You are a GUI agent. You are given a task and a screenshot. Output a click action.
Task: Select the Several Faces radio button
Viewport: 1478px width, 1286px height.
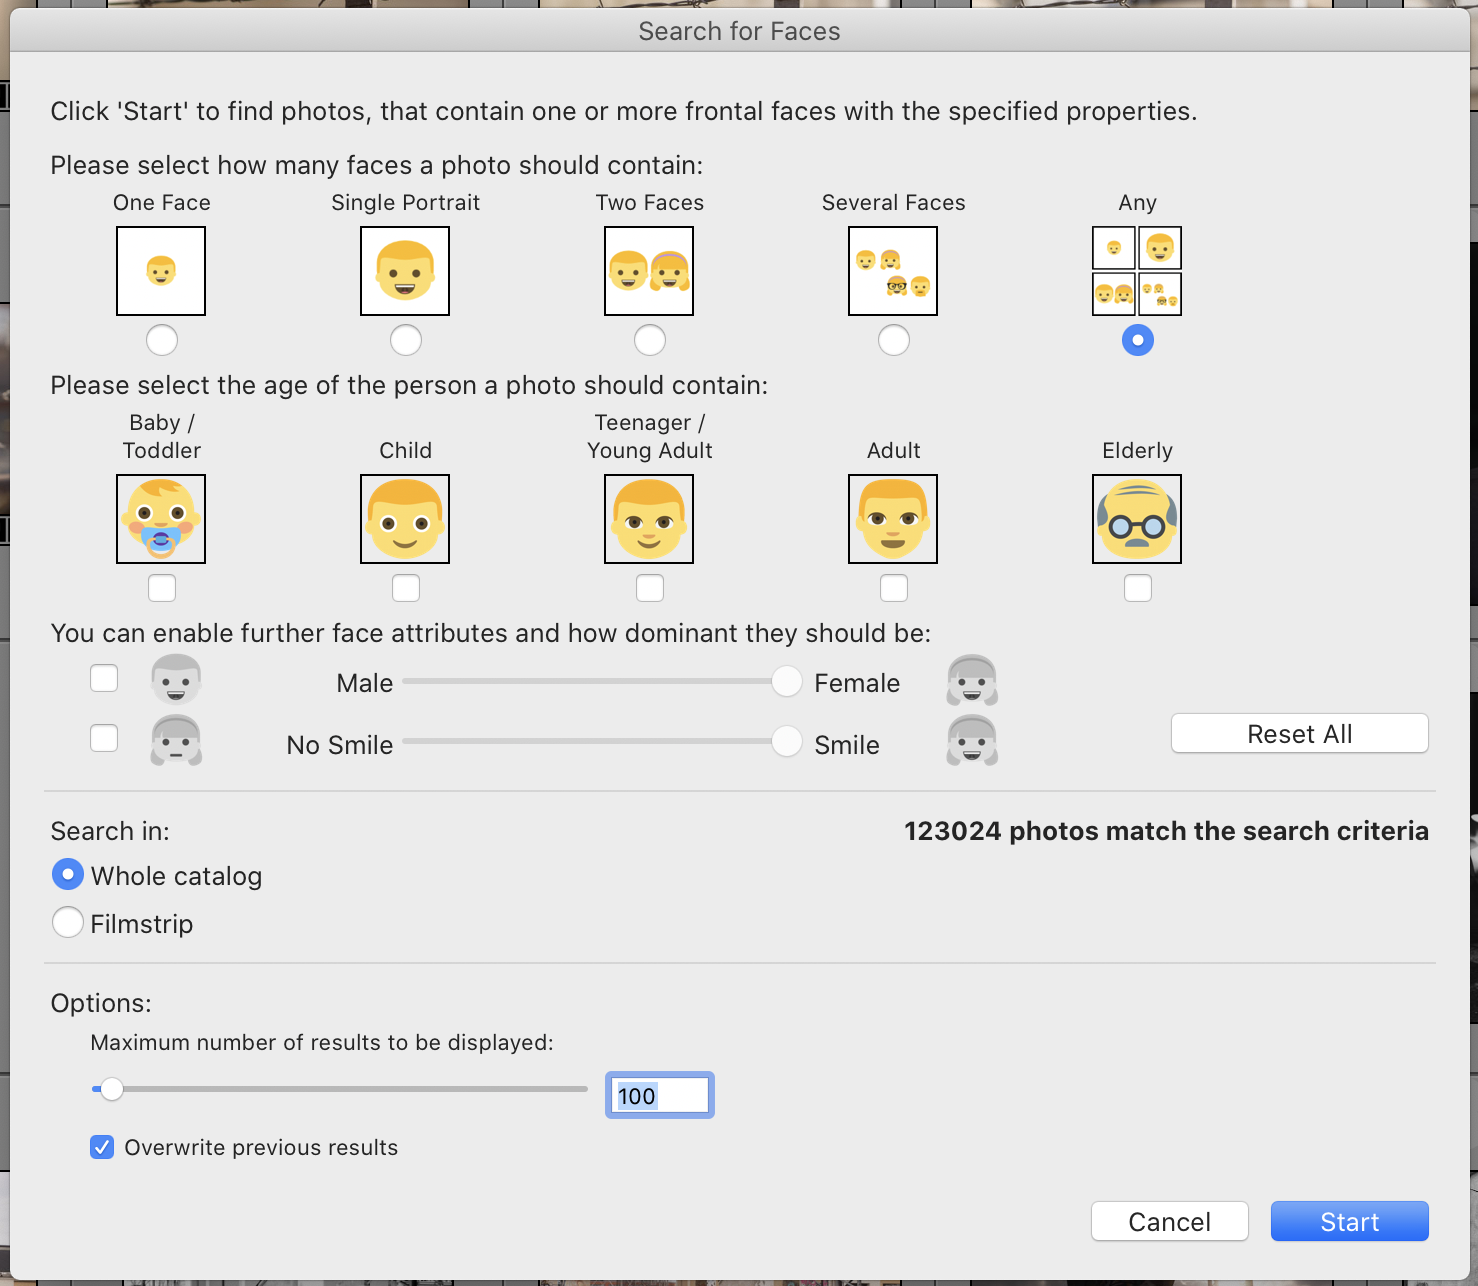894,340
